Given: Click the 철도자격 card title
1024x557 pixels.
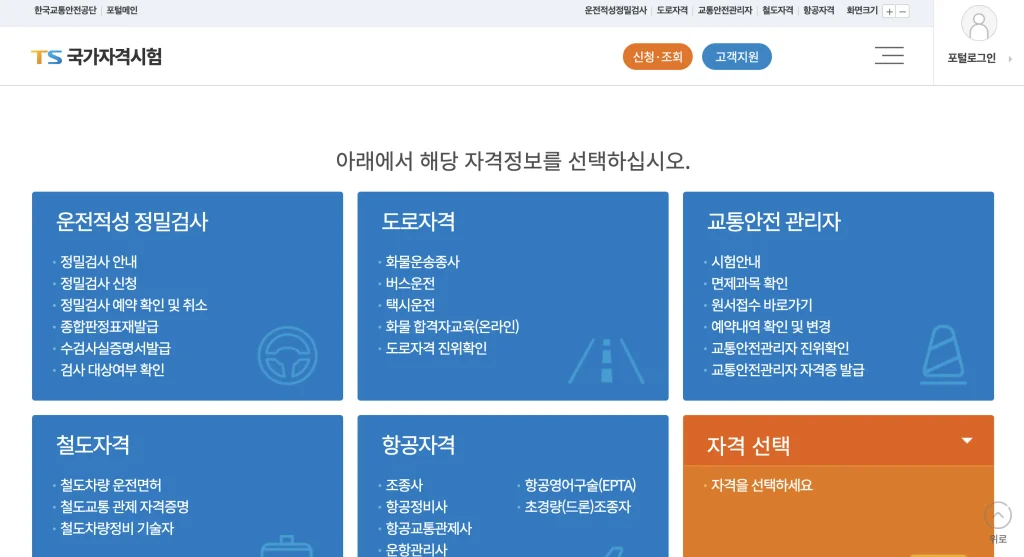Looking at the screenshot, I should click(x=93, y=445).
